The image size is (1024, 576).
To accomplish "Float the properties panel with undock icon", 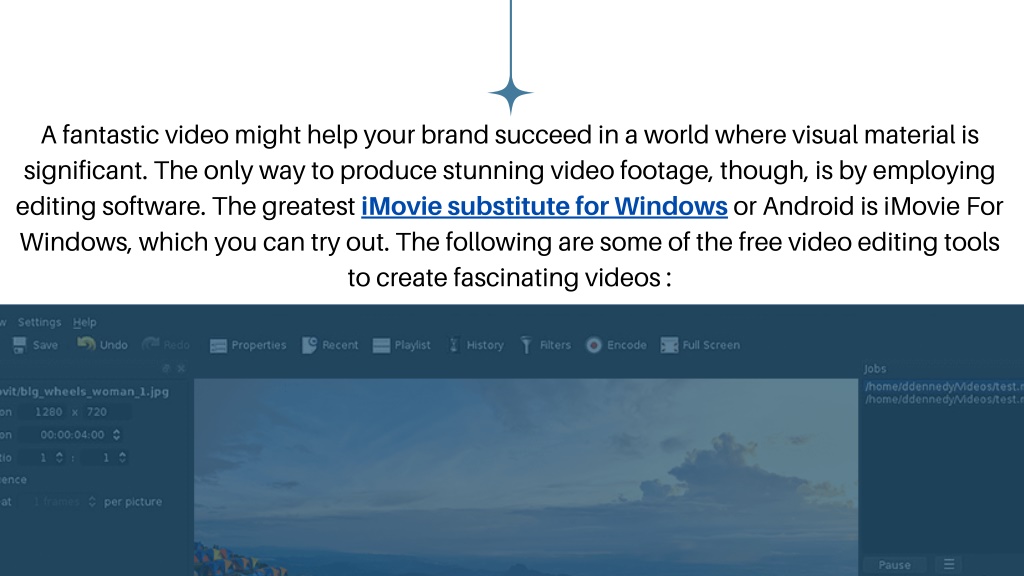I will pos(166,368).
